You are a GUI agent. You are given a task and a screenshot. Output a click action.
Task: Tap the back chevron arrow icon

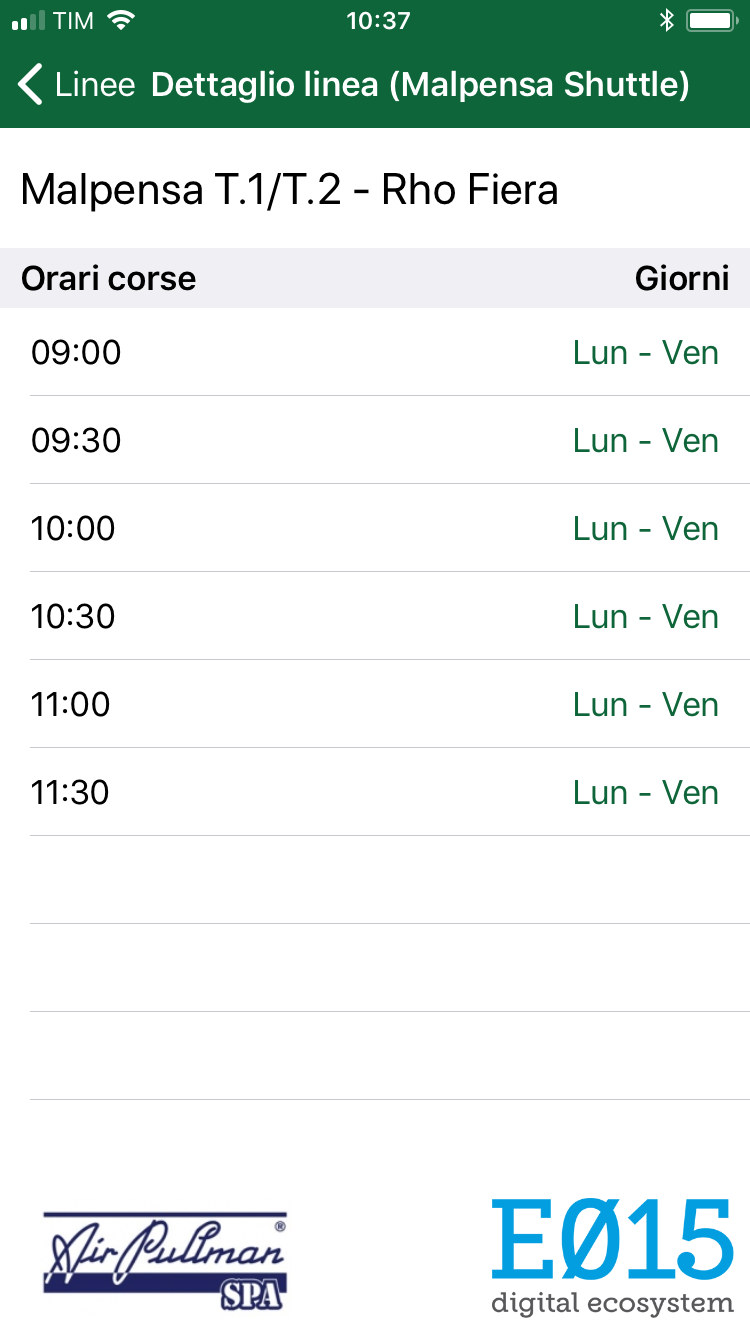31,85
